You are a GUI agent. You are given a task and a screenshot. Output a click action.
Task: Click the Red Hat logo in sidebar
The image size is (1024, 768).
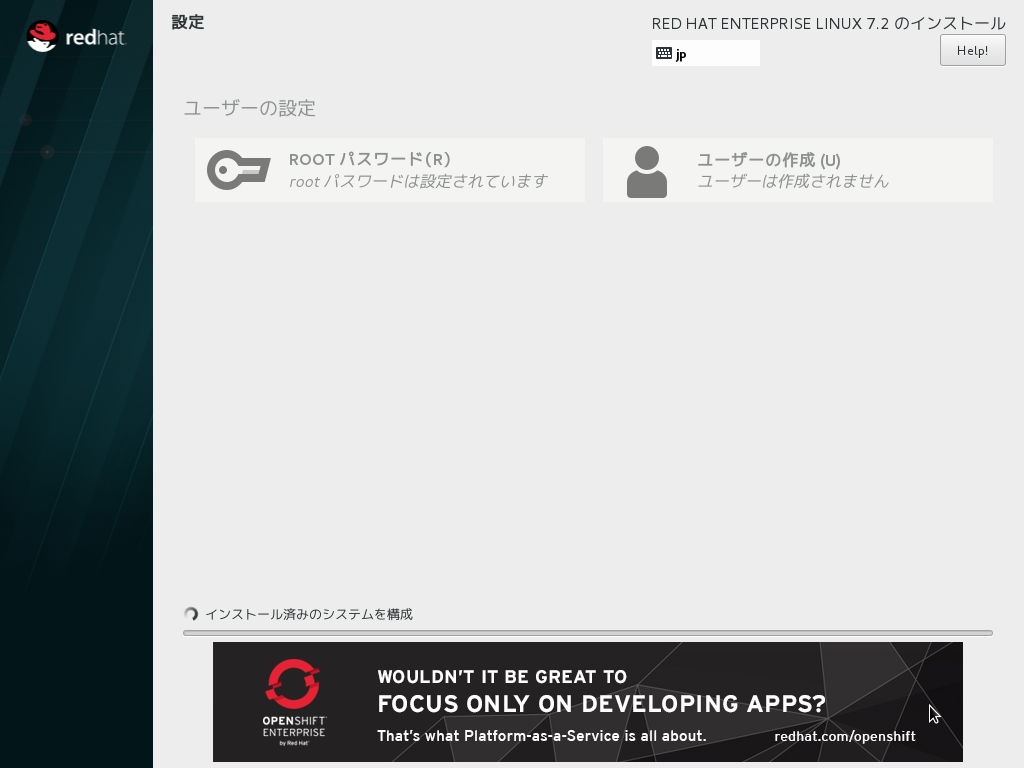pos(76,37)
